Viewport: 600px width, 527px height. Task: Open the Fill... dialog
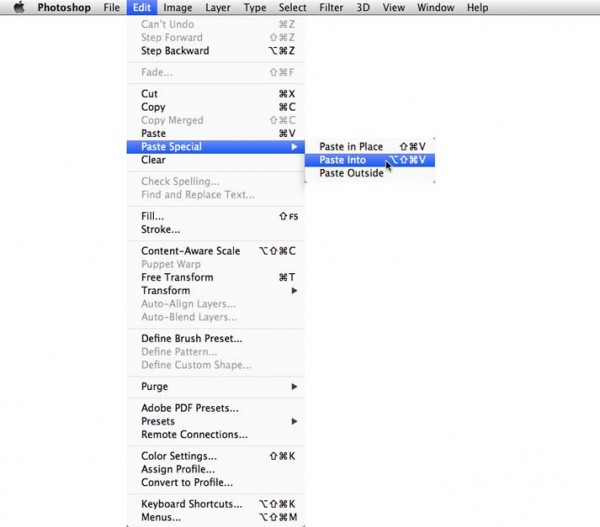tap(153, 216)
